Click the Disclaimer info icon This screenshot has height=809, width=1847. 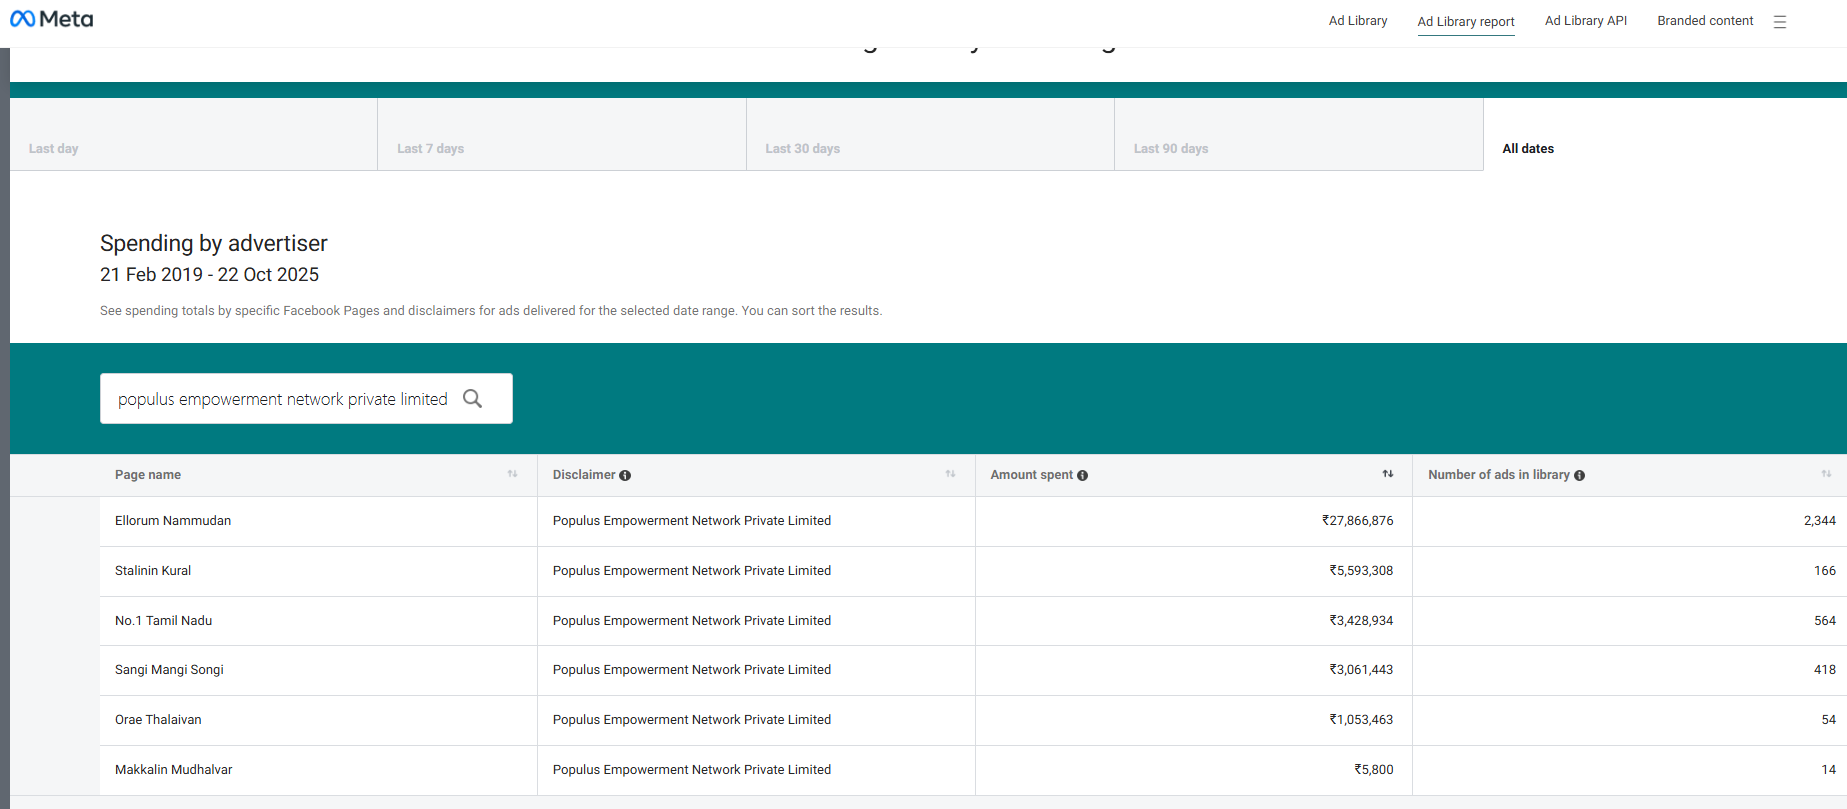(625, 476)
